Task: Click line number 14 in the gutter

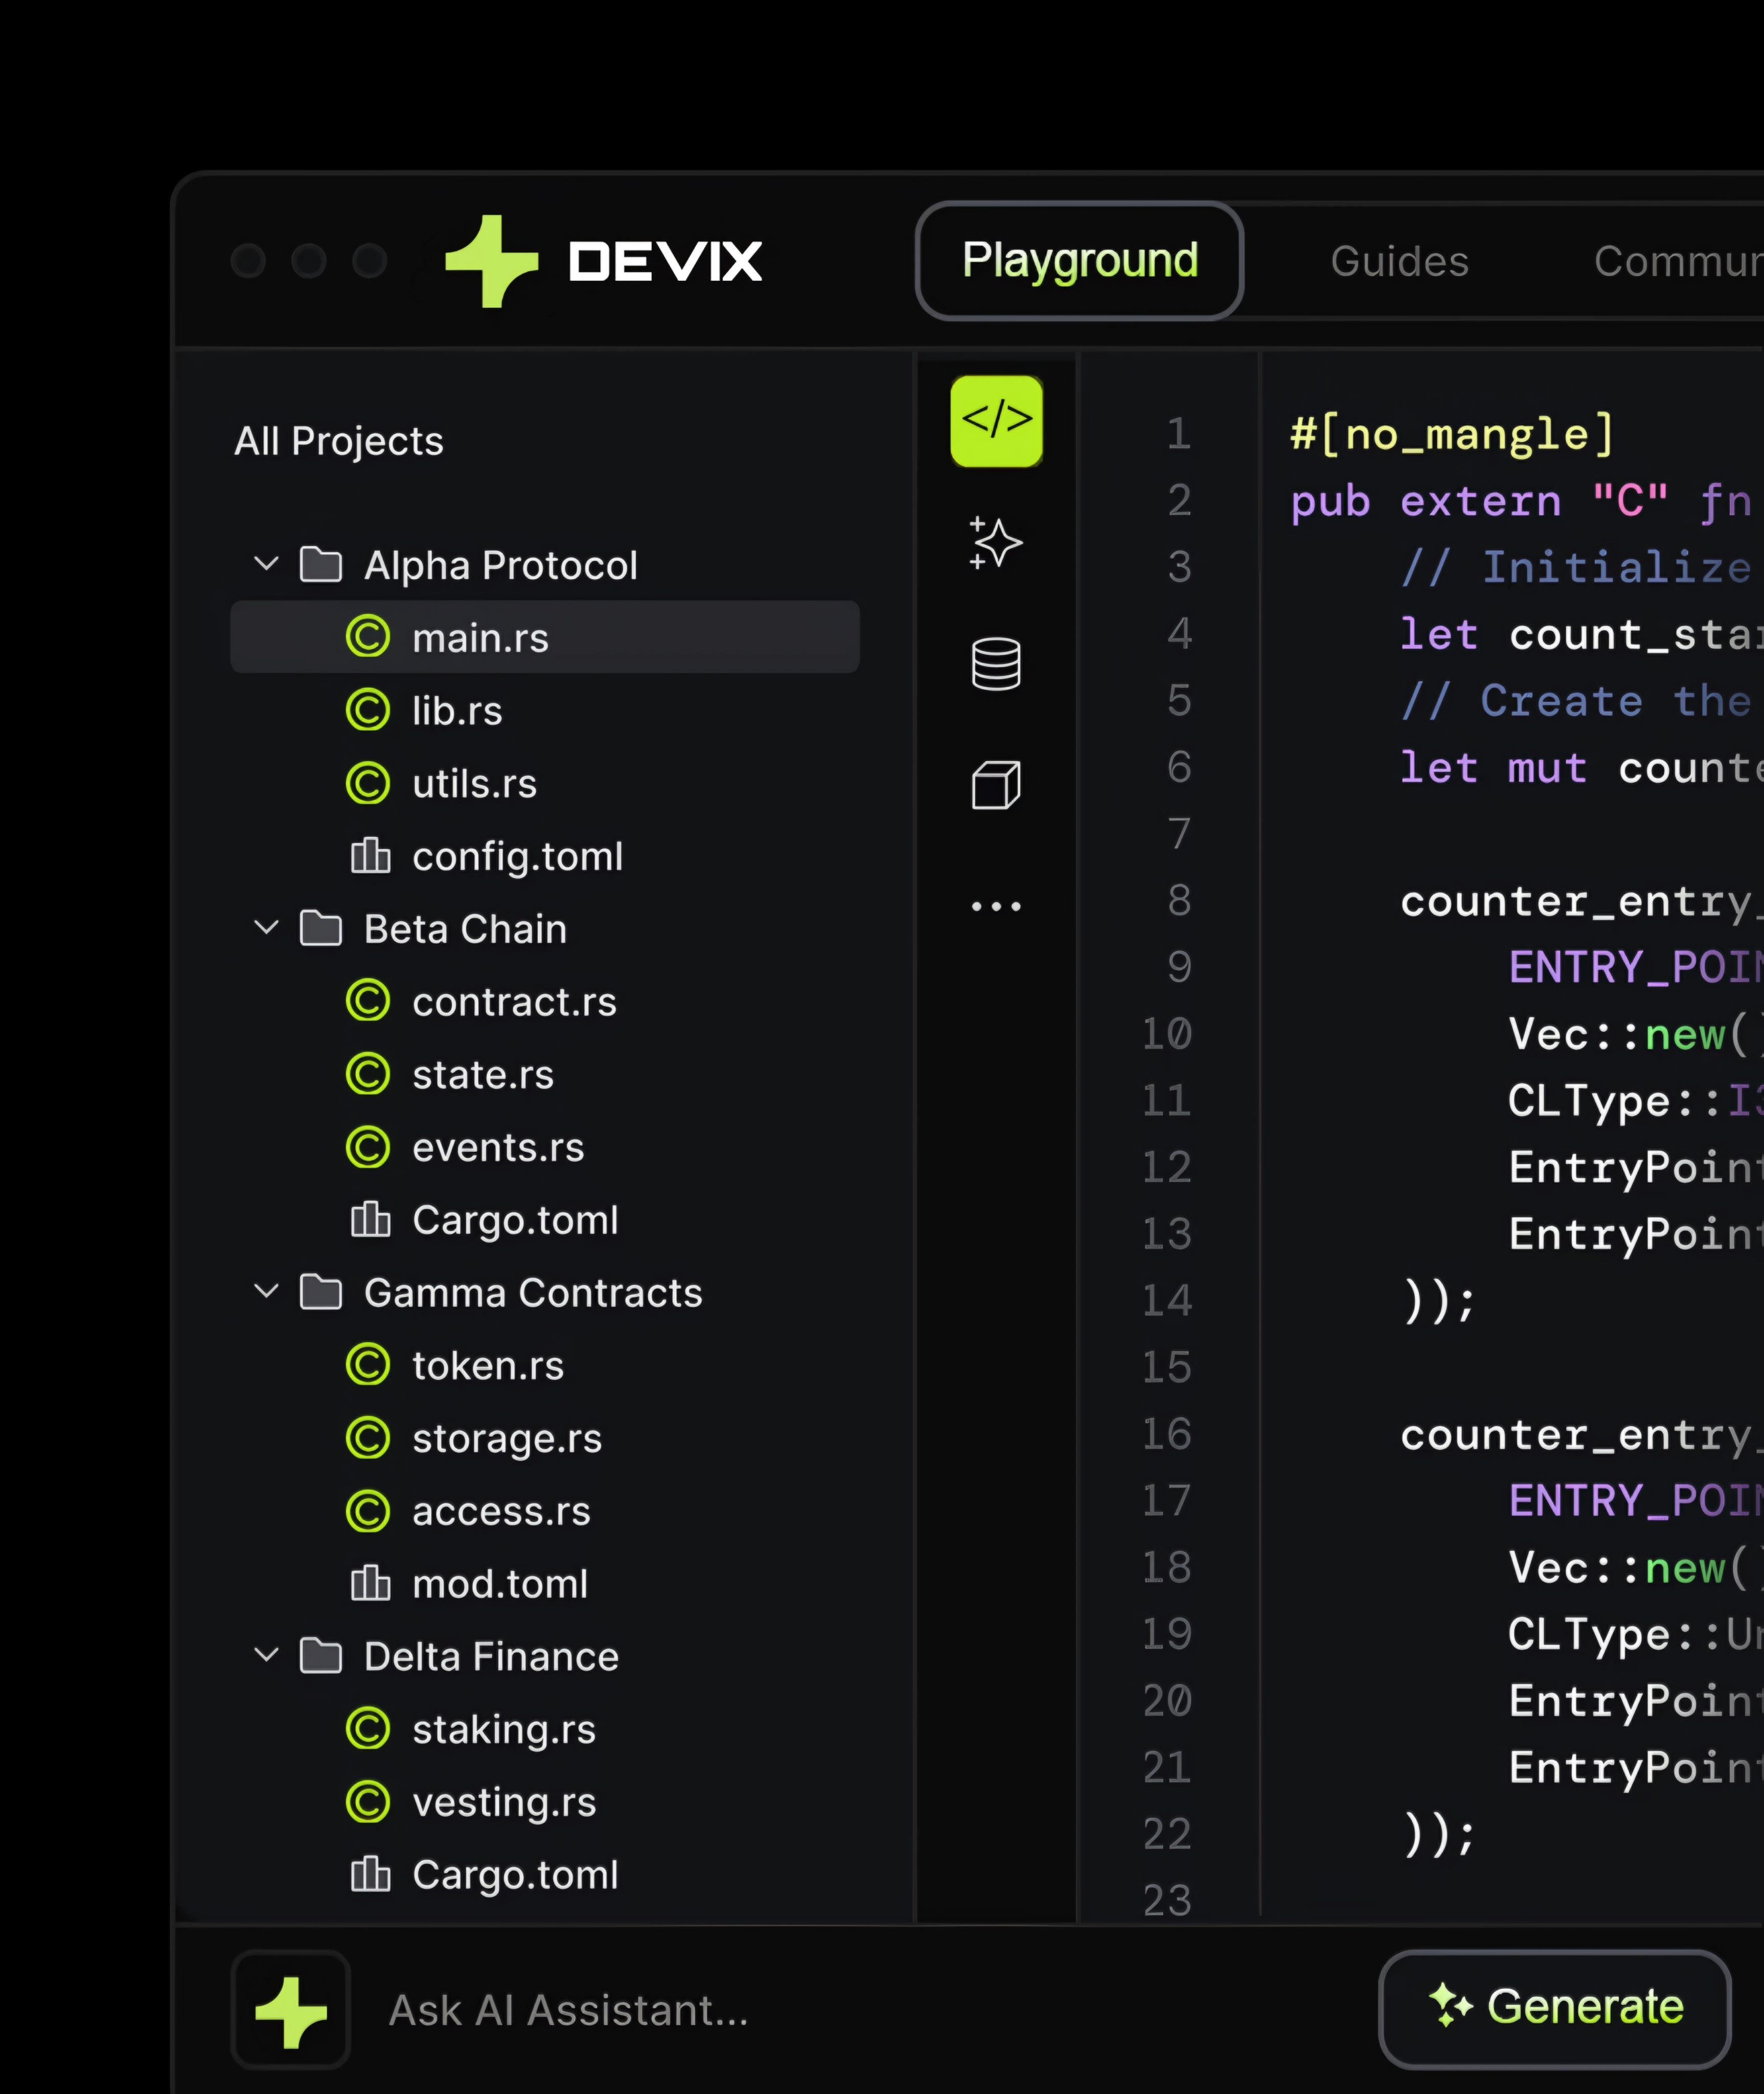Action: point(1167,1300)
